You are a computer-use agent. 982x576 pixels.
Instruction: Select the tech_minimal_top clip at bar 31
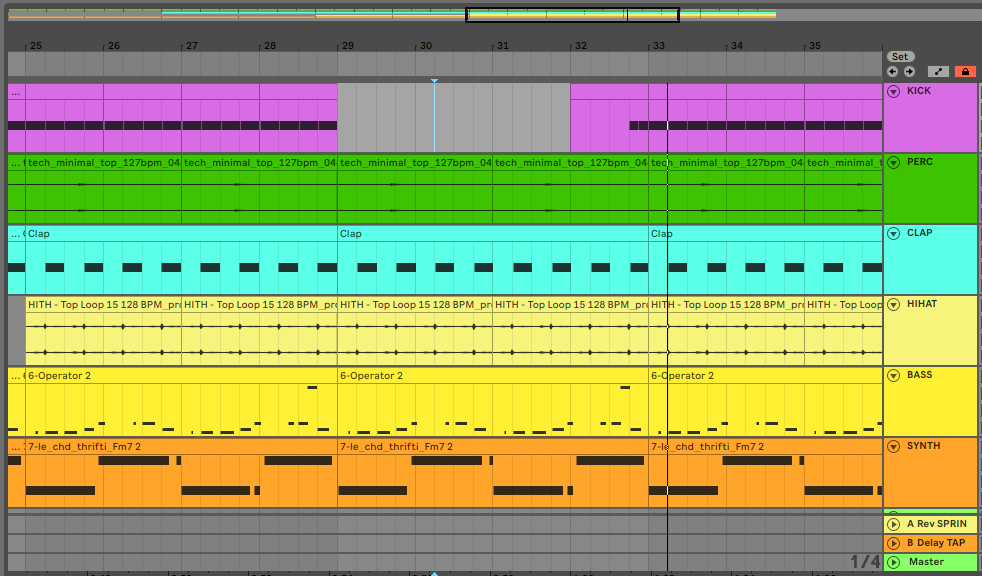click(571, 163)
